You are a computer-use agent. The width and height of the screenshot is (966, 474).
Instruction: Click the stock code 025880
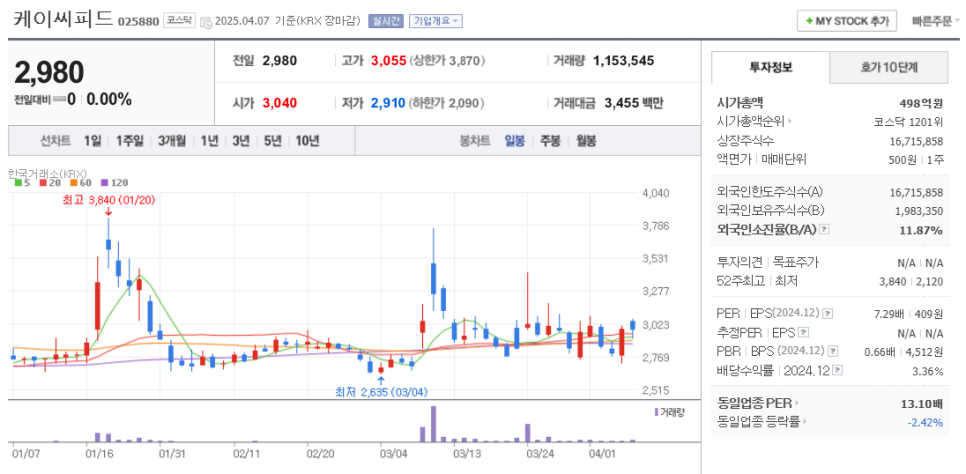[139, 21]
